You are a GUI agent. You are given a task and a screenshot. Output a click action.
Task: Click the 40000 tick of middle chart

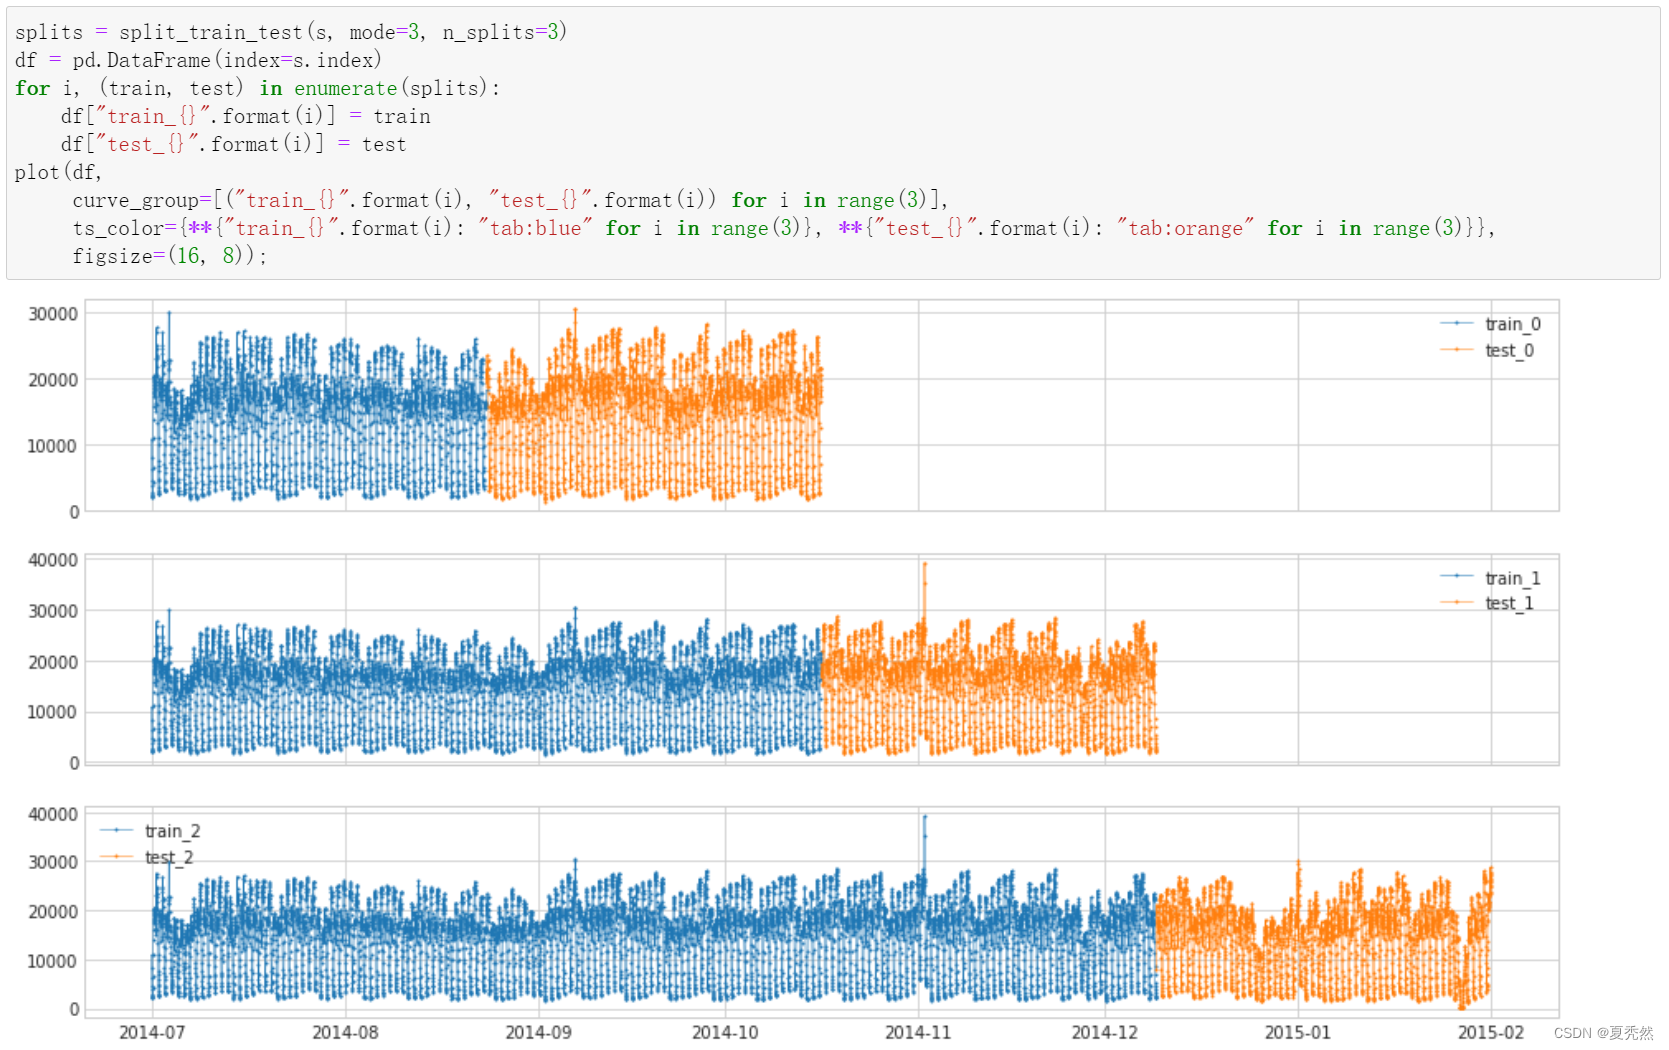point(53,560)
